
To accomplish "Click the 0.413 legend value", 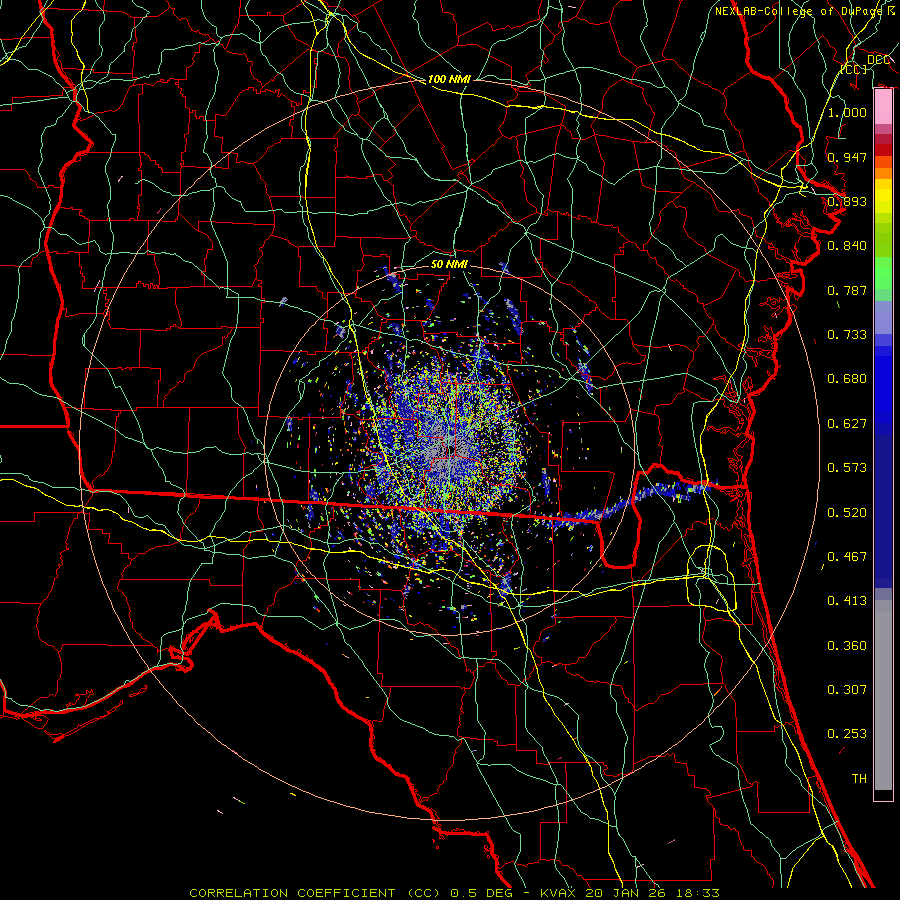I will 847,601.
